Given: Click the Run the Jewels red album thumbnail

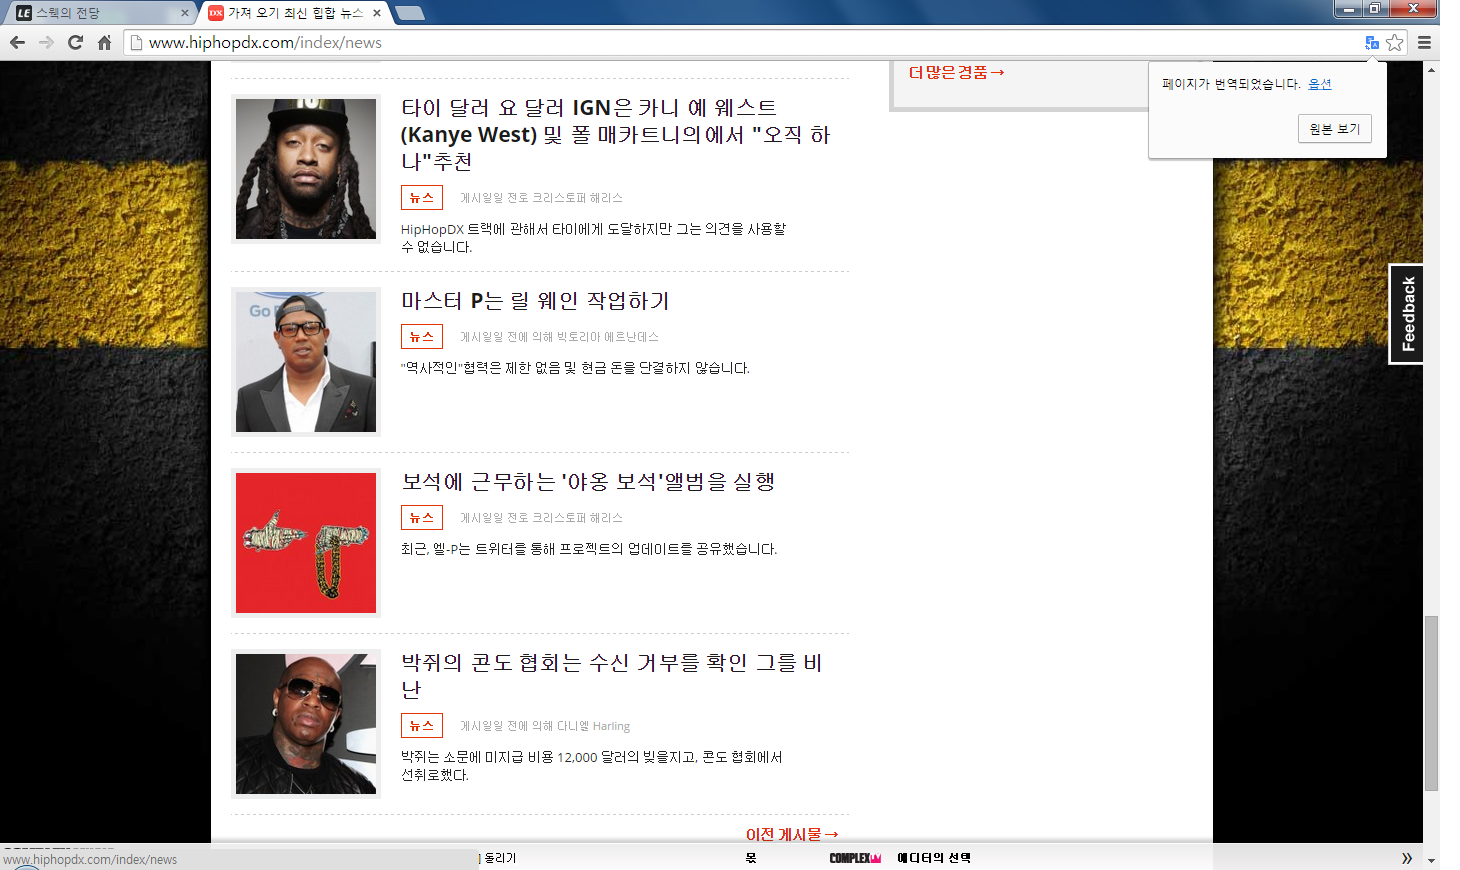Looking at the screenshot, I should point(305,542).
